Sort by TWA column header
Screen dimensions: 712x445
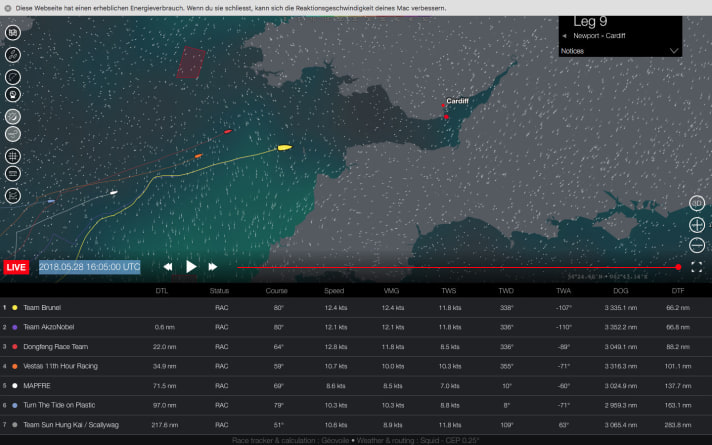(x=564, y=291)
